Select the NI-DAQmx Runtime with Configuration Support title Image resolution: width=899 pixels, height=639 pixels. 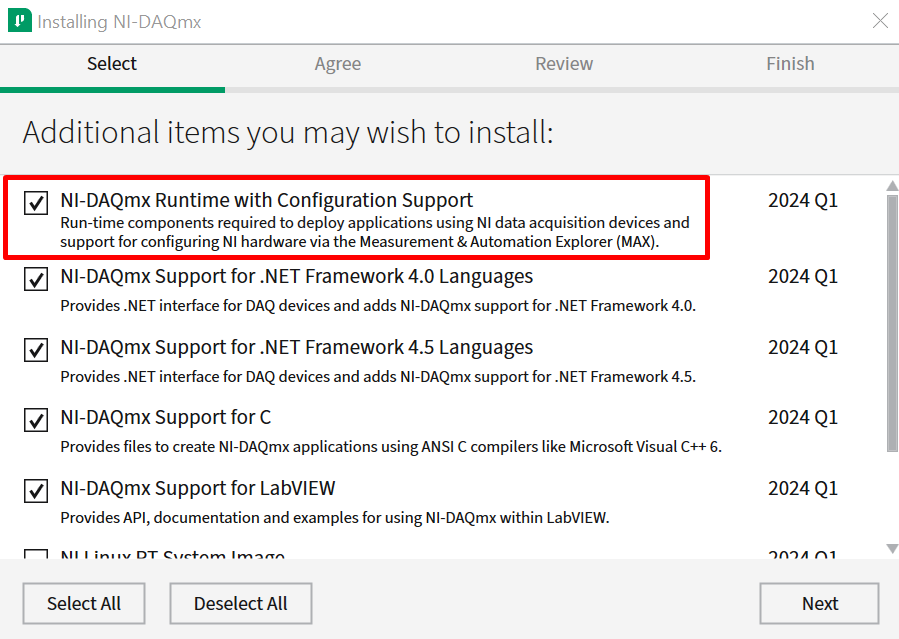267,200
